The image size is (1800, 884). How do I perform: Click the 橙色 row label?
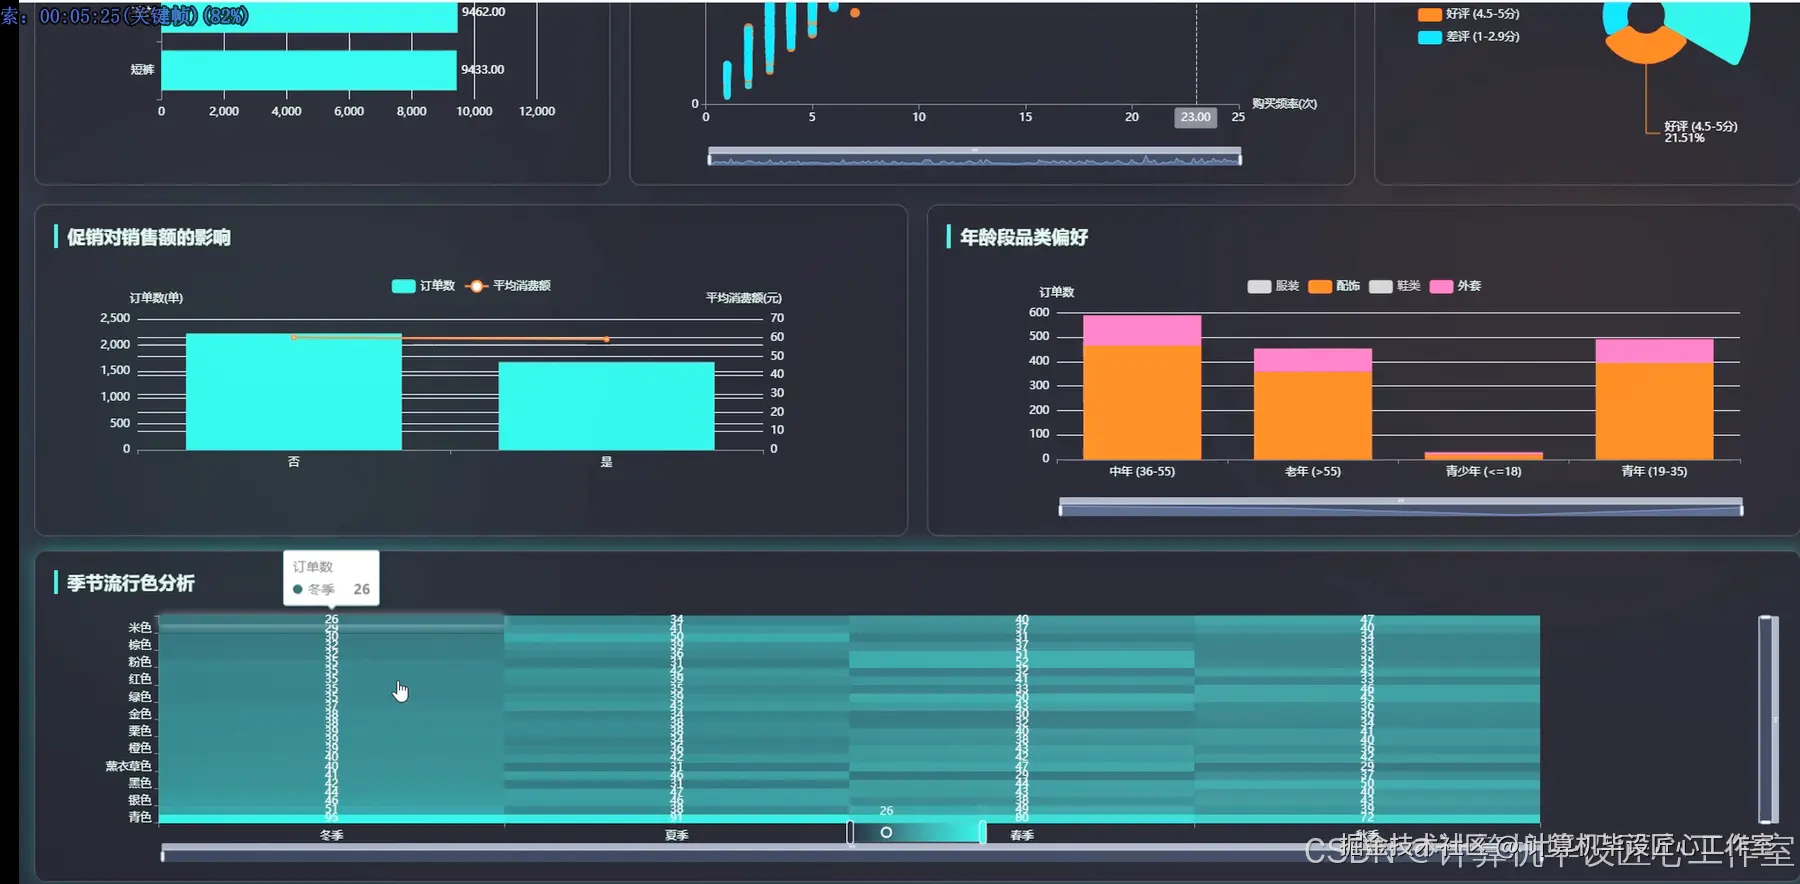coord(140,748)
